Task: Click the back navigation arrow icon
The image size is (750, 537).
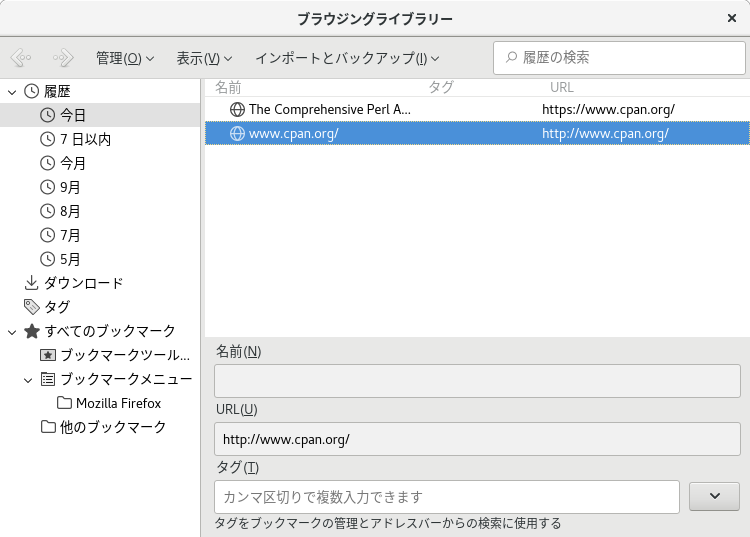Action: [22, 58]
